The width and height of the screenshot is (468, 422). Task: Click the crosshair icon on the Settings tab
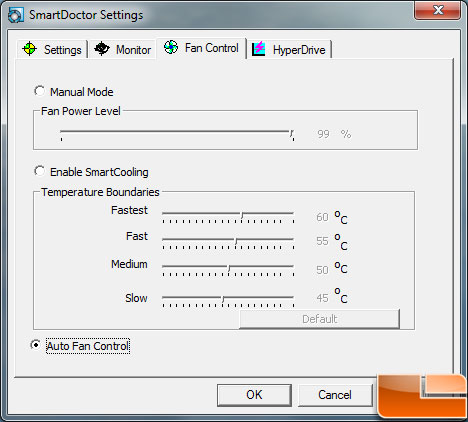tap(29, 49)
